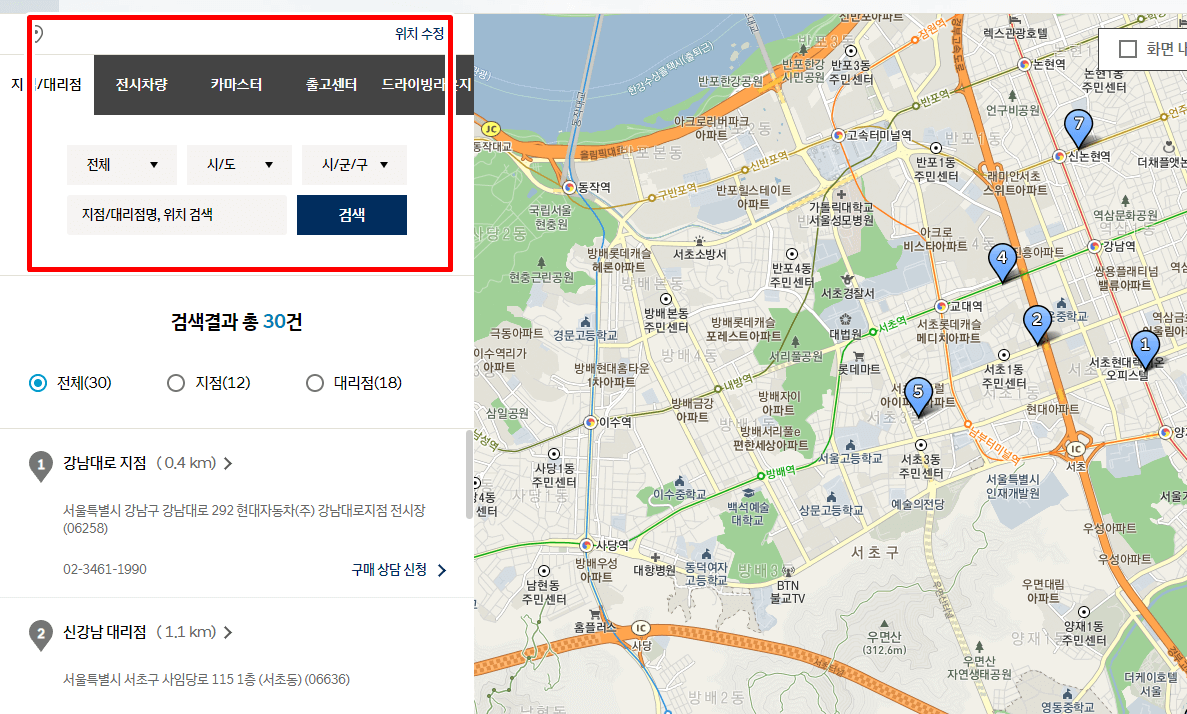Select map marker number 5
Image resolution: width=1187 pixels, height=714 pixels.
(918, 396)
